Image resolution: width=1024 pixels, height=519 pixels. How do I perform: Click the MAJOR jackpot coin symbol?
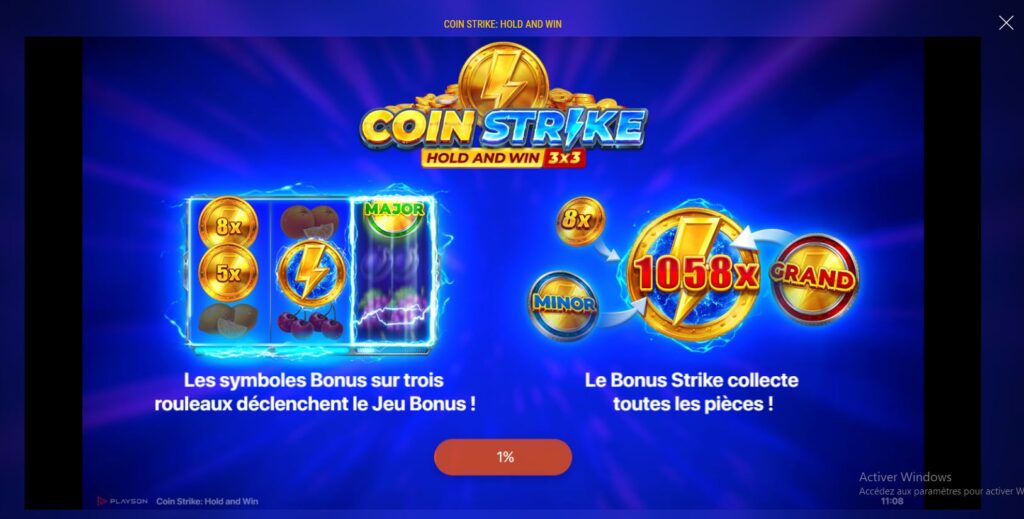click(394, 215)
